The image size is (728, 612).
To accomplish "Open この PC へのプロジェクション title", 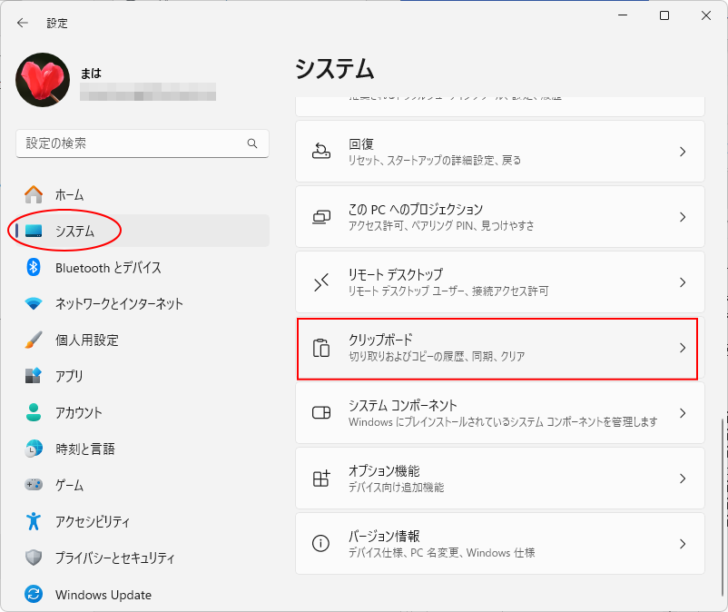I will (416, 209).
